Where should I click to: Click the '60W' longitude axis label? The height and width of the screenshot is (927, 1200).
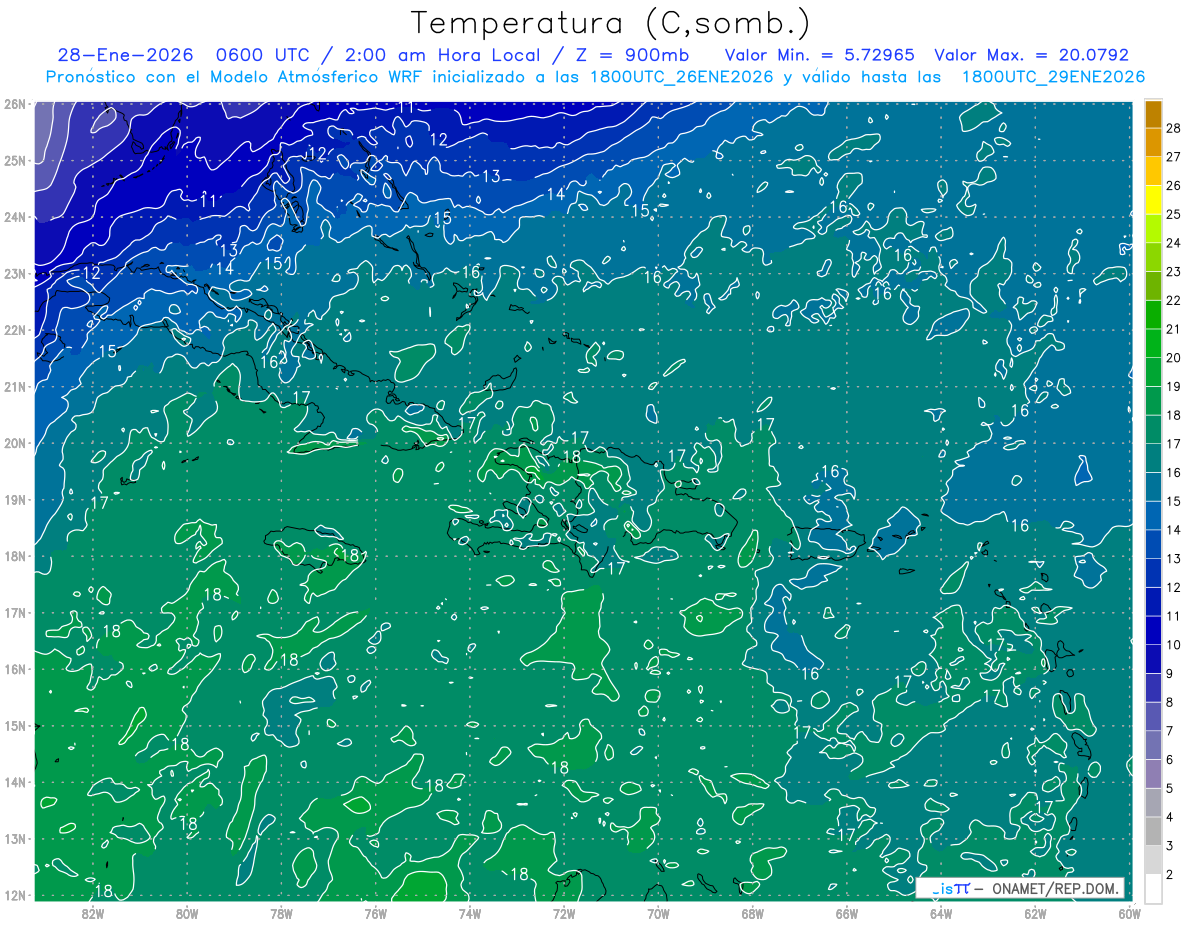point(1130,912)
